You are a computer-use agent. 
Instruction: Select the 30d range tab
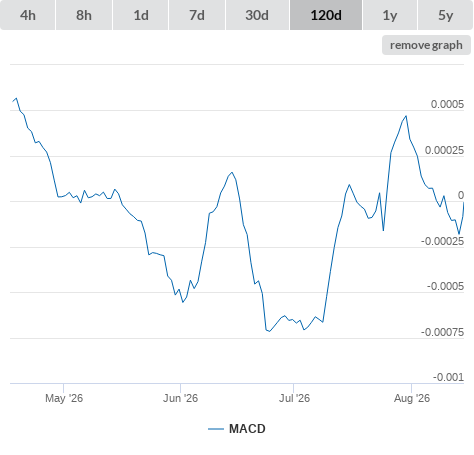pos(257,15)
